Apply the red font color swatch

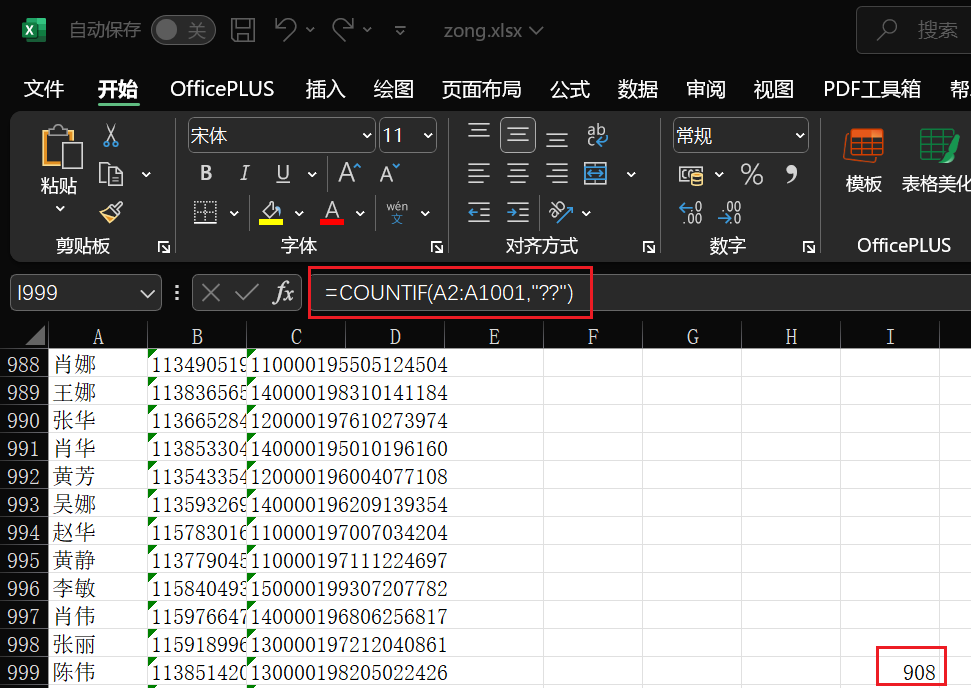[x=332, y=213]
